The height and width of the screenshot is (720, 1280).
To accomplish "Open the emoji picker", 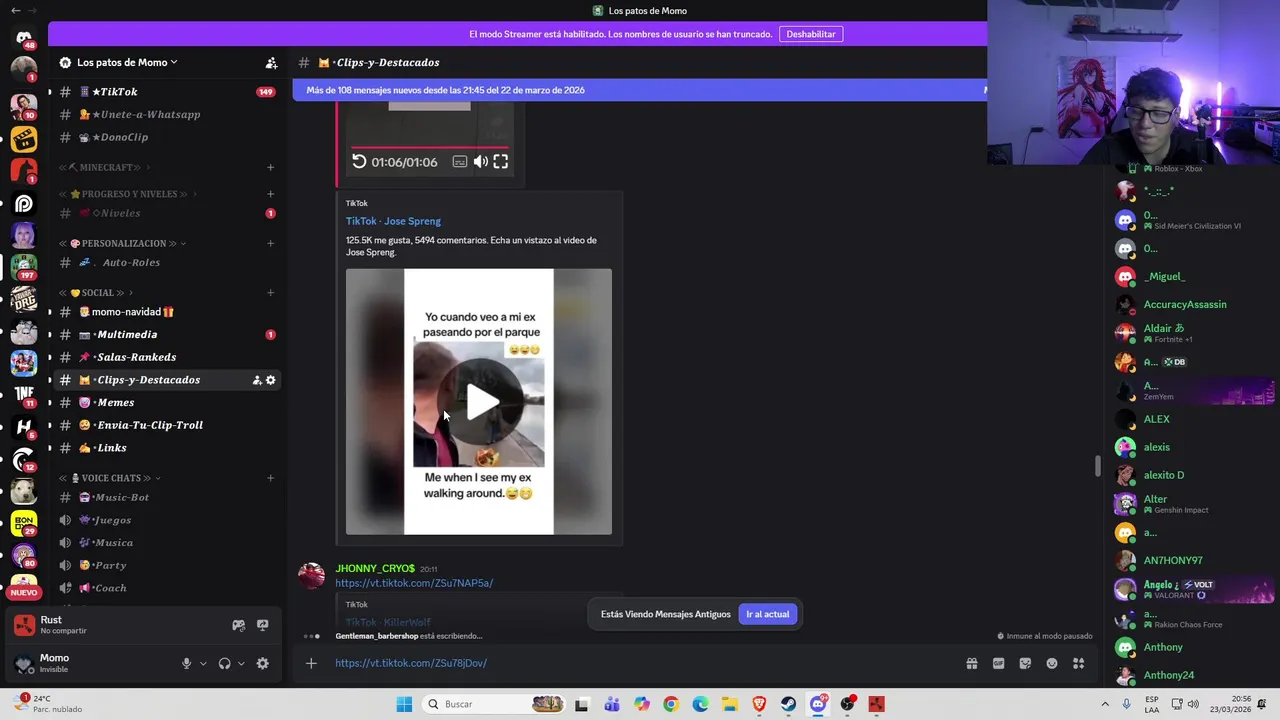I will click(1052, 663).
